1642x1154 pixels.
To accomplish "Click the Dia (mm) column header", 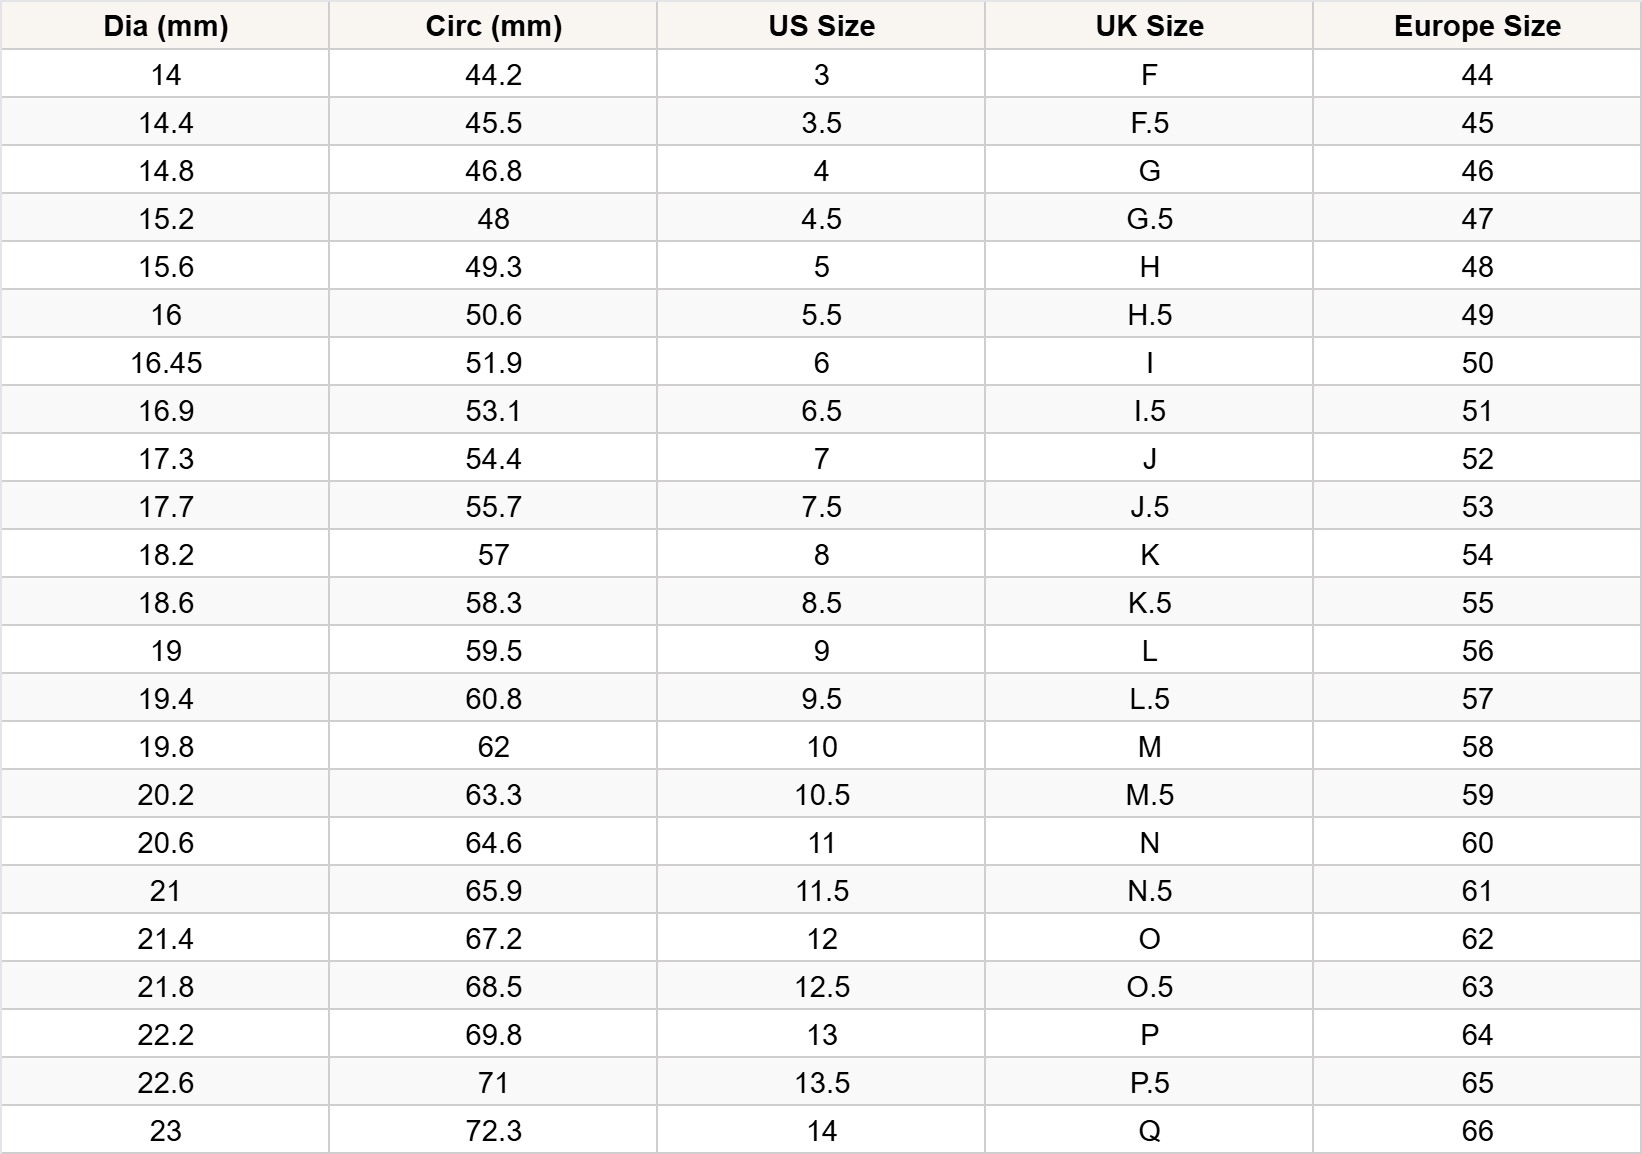I will pos(165,26).
